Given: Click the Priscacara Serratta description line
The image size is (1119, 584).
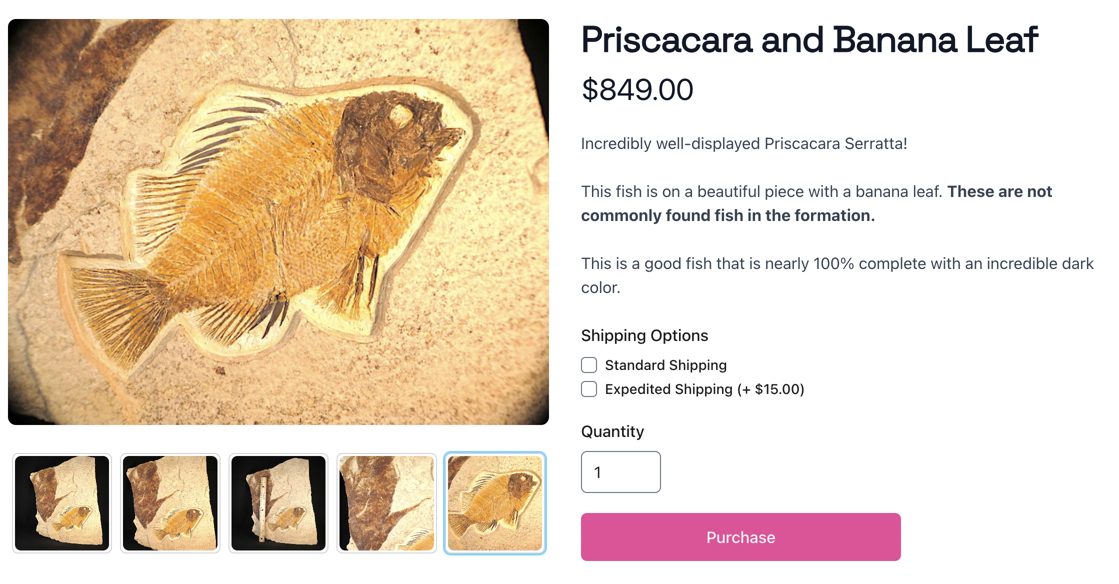Looking at the screenshot, I should coord(744,143).
